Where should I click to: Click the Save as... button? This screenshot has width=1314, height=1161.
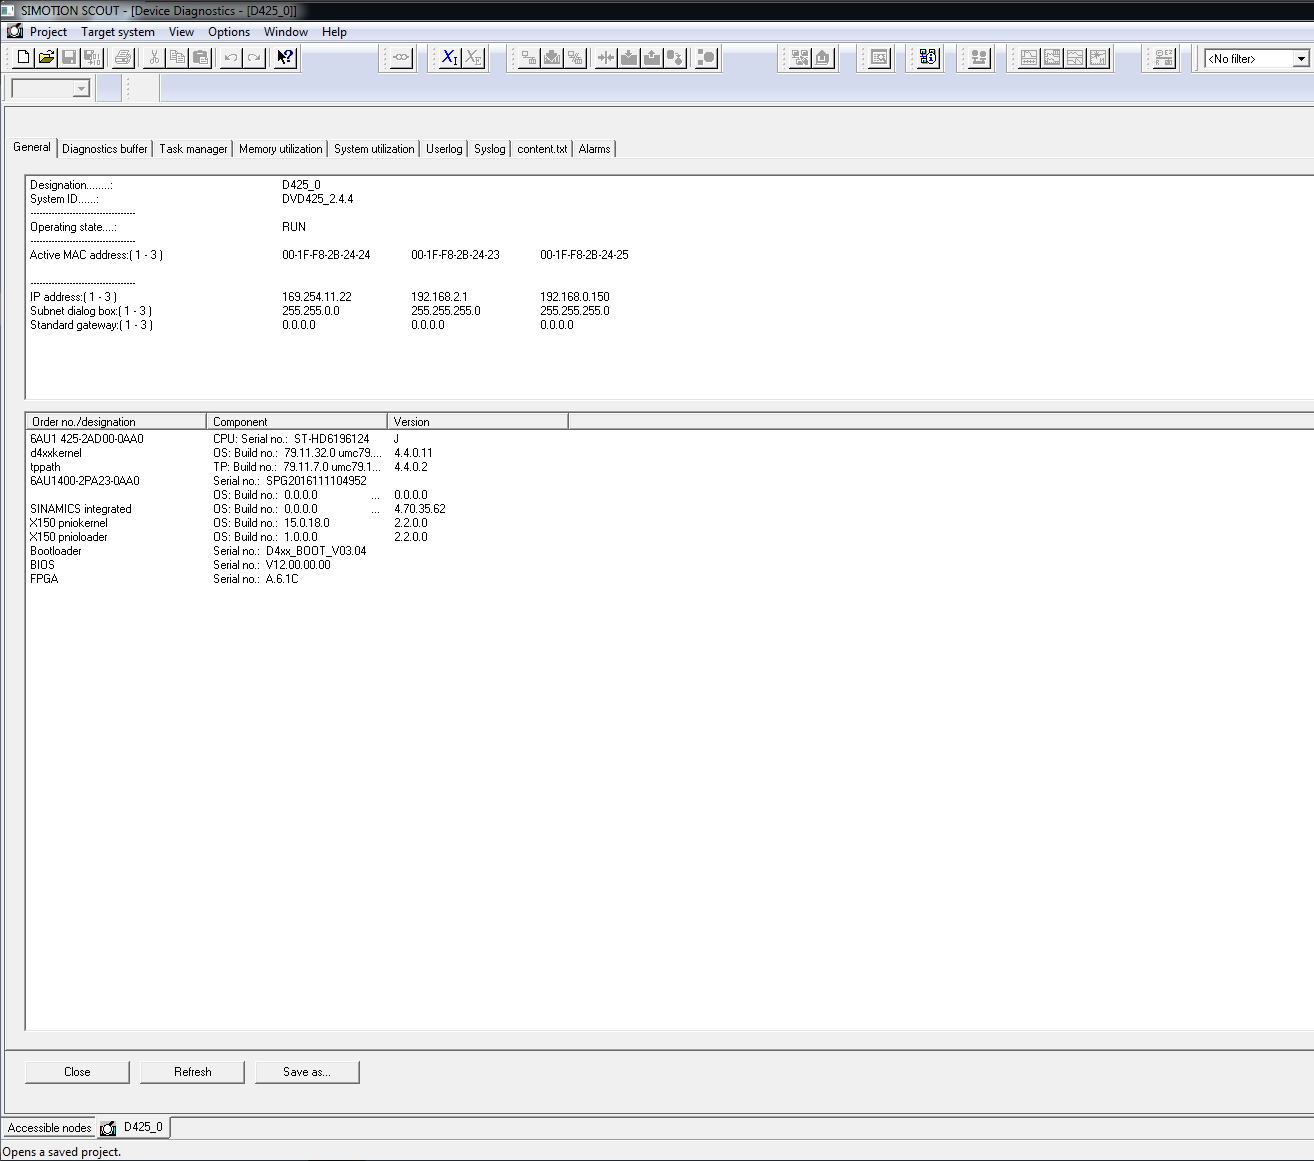coord(307,1072)
